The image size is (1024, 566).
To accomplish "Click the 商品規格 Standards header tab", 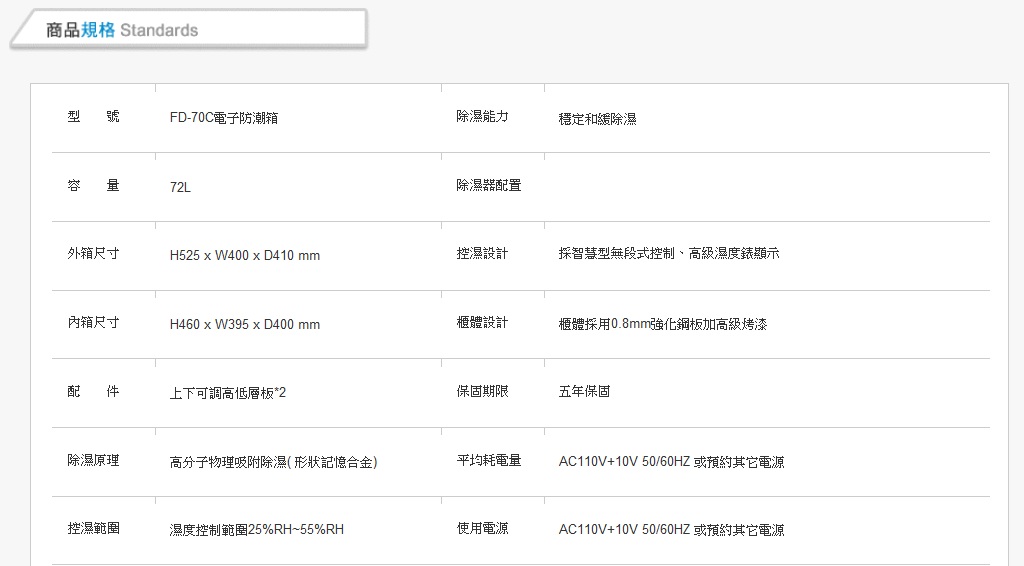I will (x=189, y=29).
